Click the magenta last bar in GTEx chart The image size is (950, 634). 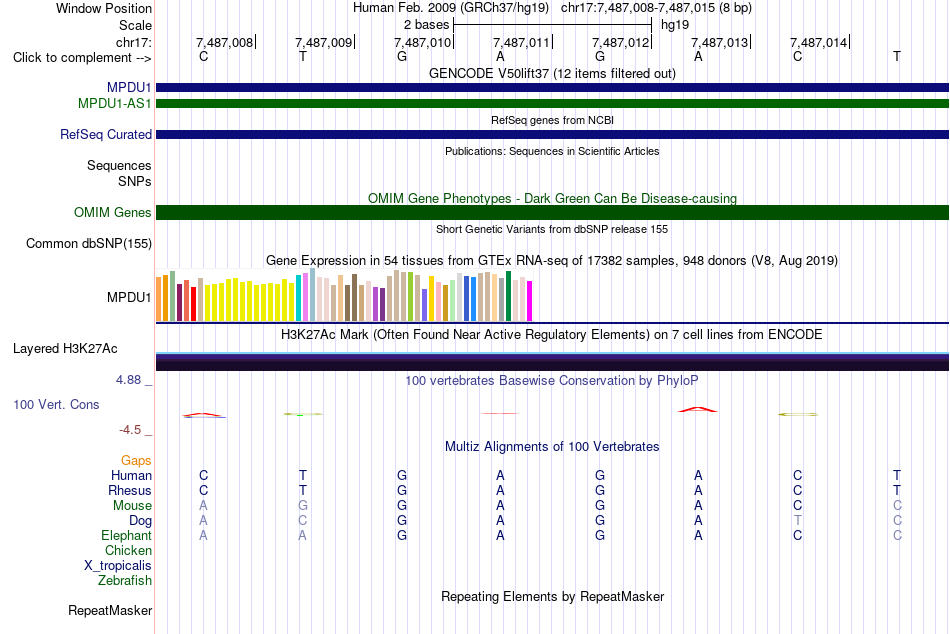click(530, 301)
